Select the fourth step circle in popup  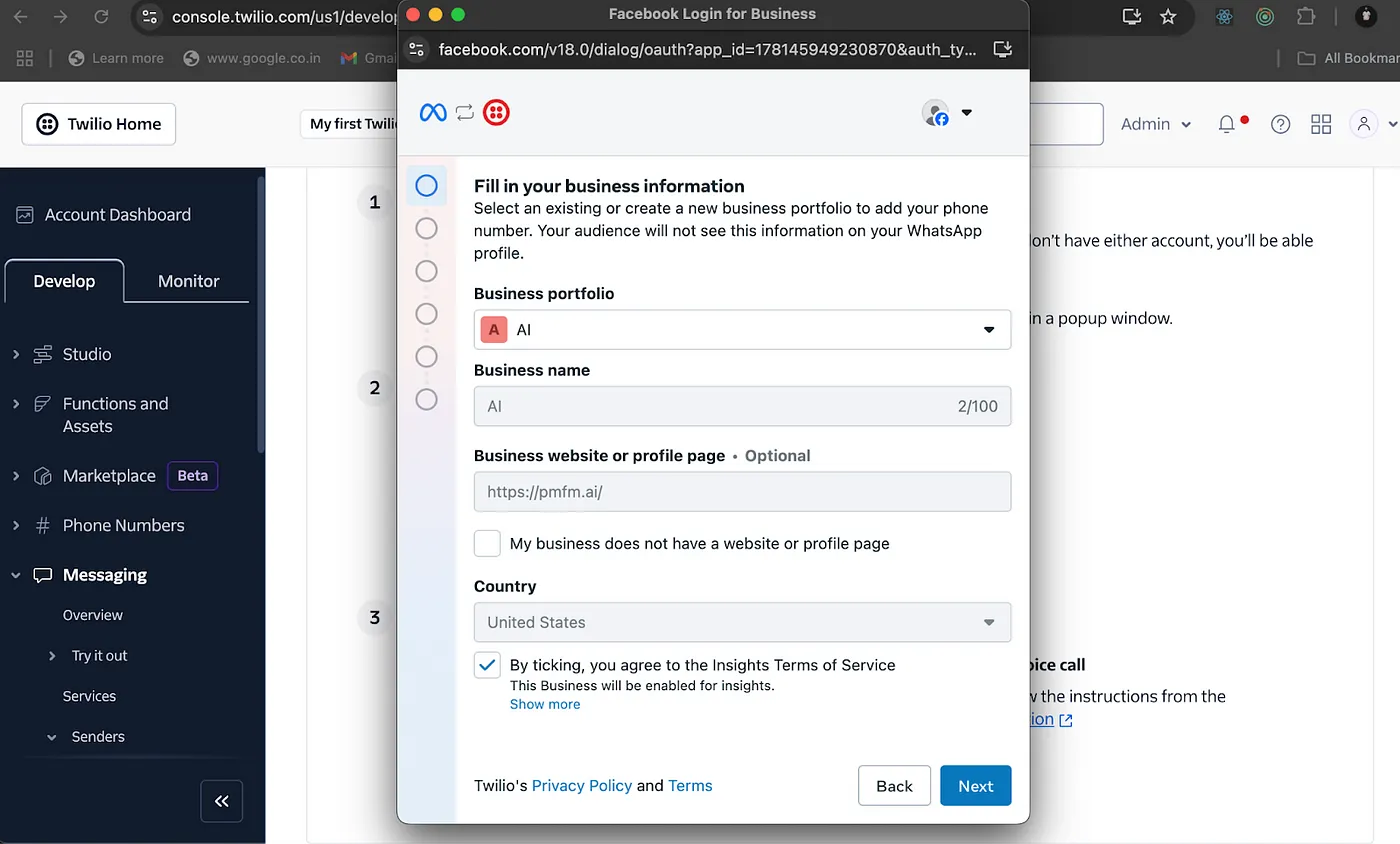pyautogui.click(x=426, y=314)
